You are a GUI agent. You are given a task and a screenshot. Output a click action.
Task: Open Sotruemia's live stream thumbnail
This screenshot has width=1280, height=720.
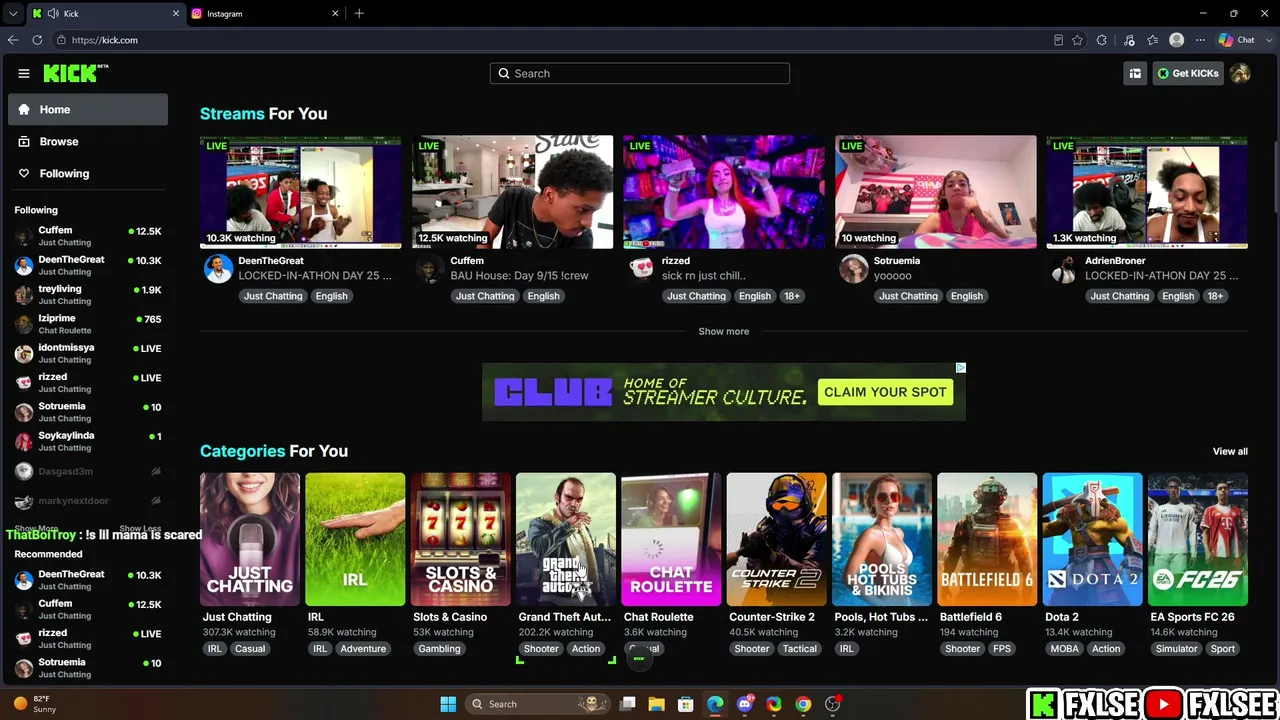click(936, 192)
